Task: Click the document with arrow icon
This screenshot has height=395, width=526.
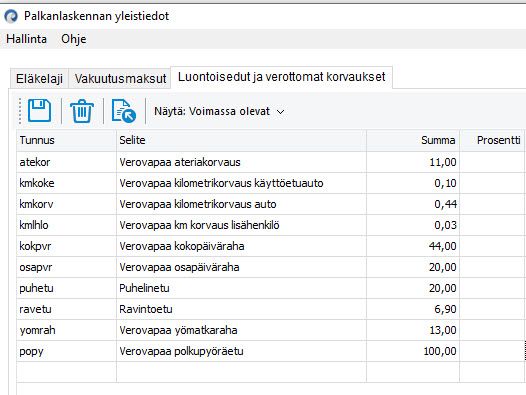Action: pyautogui.click(x=124, y=111)
